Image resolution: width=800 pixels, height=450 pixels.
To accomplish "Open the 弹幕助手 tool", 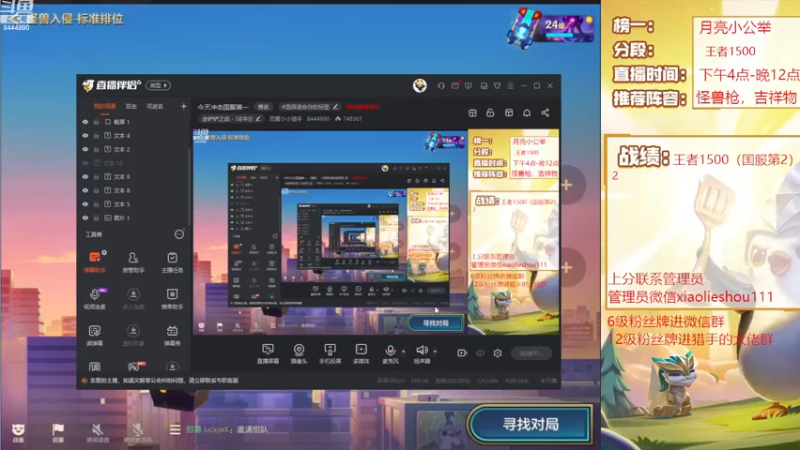I will pyautogui.click(x=95, y=262).
